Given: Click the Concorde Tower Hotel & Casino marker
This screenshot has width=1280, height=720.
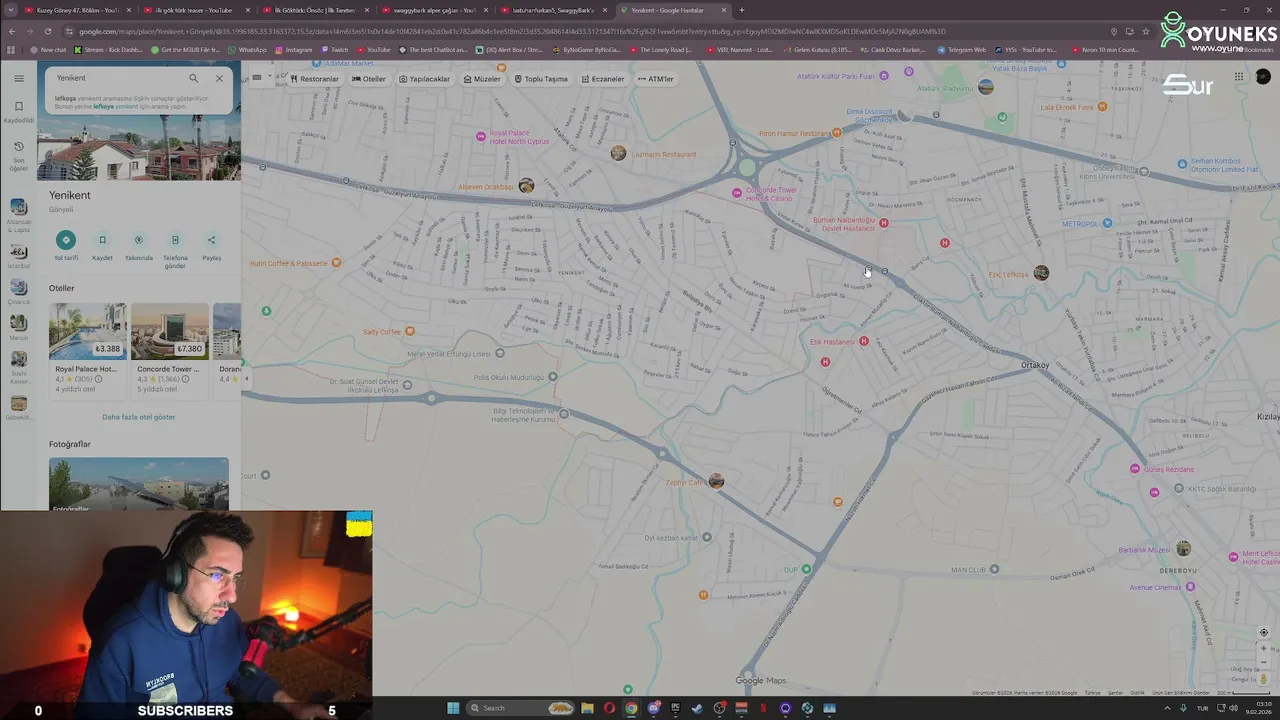Looking at the screenshot, I should click(737, 193).
